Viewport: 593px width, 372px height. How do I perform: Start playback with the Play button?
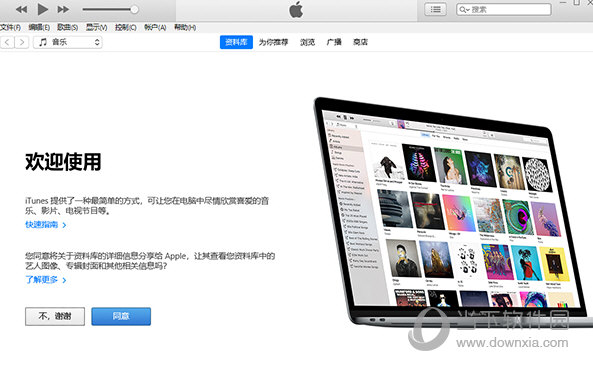(42, 9)
